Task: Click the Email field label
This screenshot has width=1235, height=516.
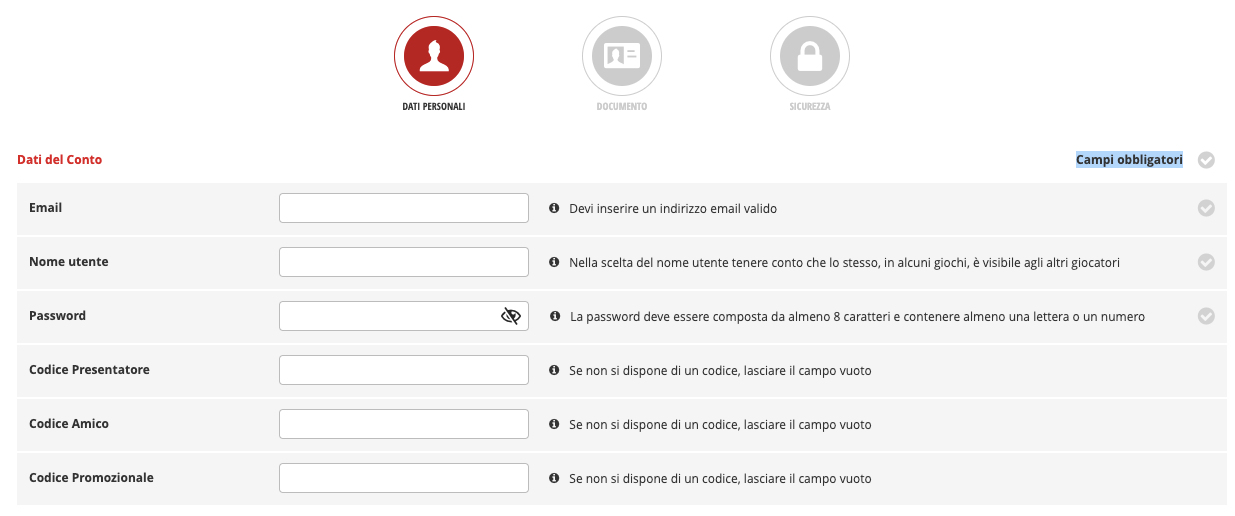Action: coord(46,208)
